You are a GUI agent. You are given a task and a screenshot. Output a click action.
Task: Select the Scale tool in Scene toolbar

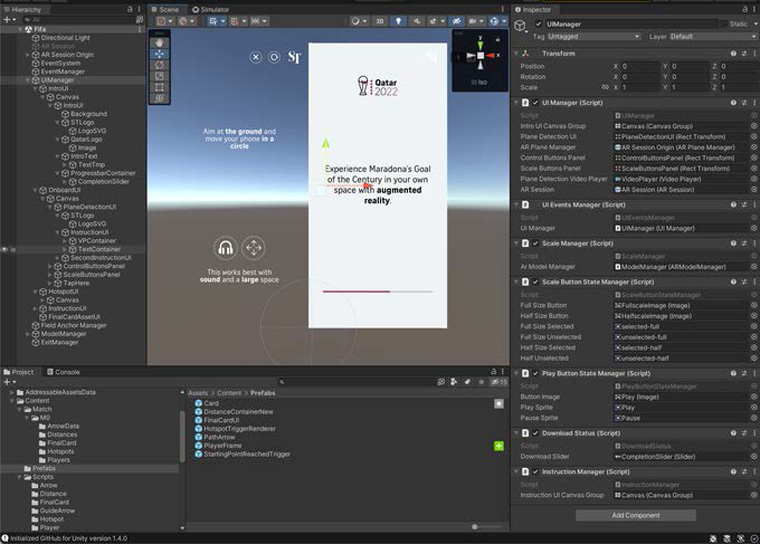coord(159,76)
